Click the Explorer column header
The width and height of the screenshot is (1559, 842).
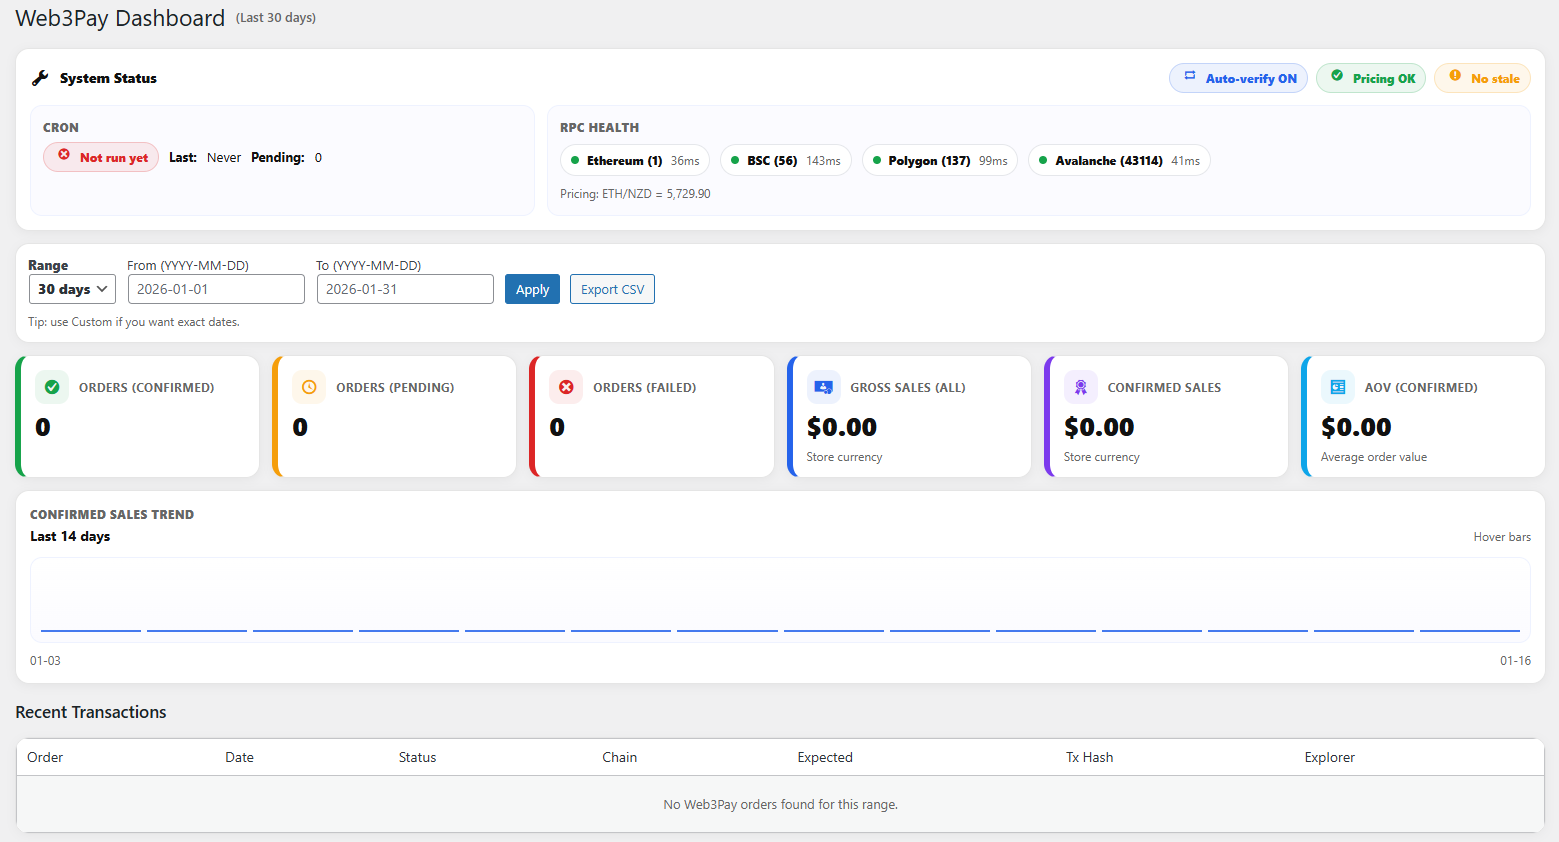[x=1329, y=757]
